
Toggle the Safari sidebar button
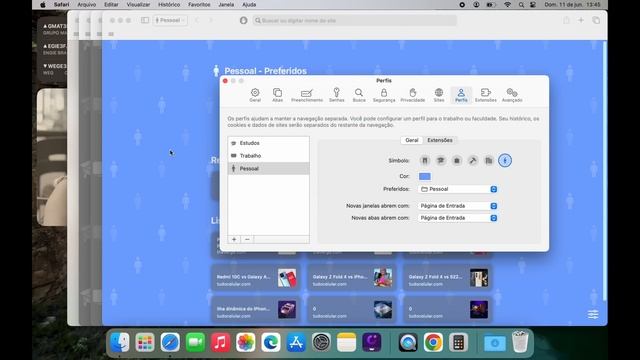(x=144, y=20)
